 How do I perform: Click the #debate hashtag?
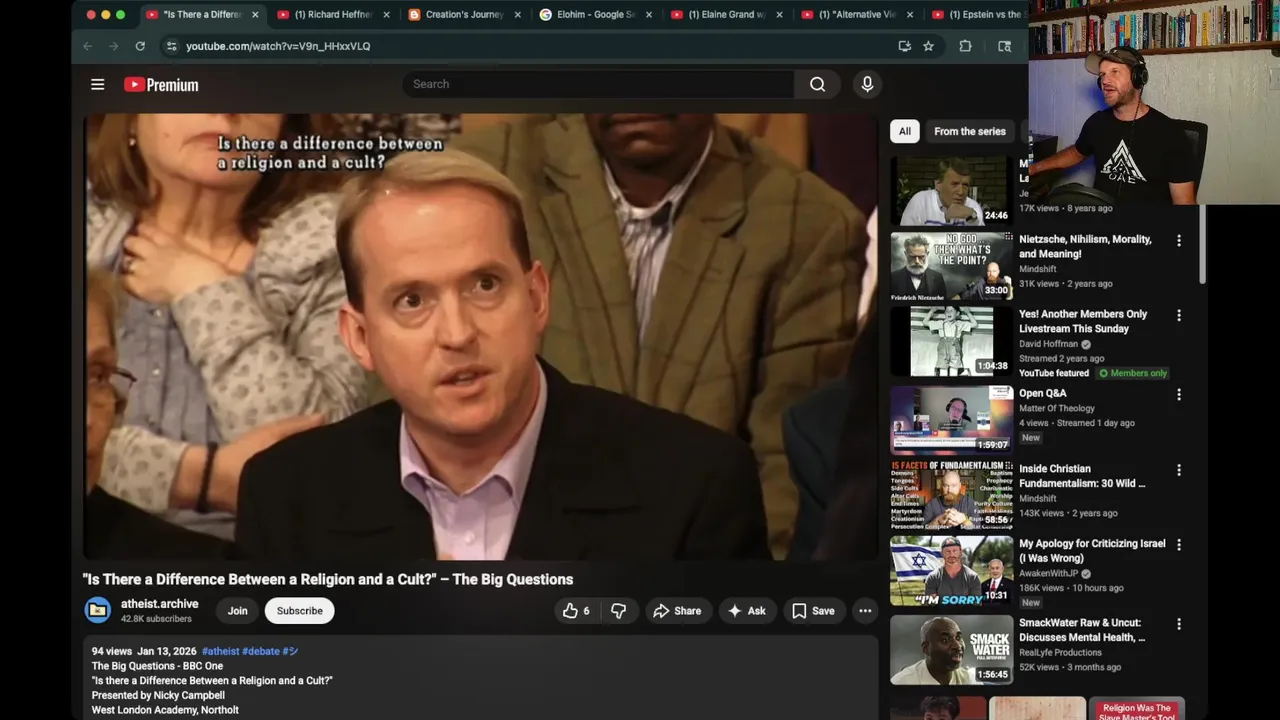pyautogui.click(x=261, y=651)
